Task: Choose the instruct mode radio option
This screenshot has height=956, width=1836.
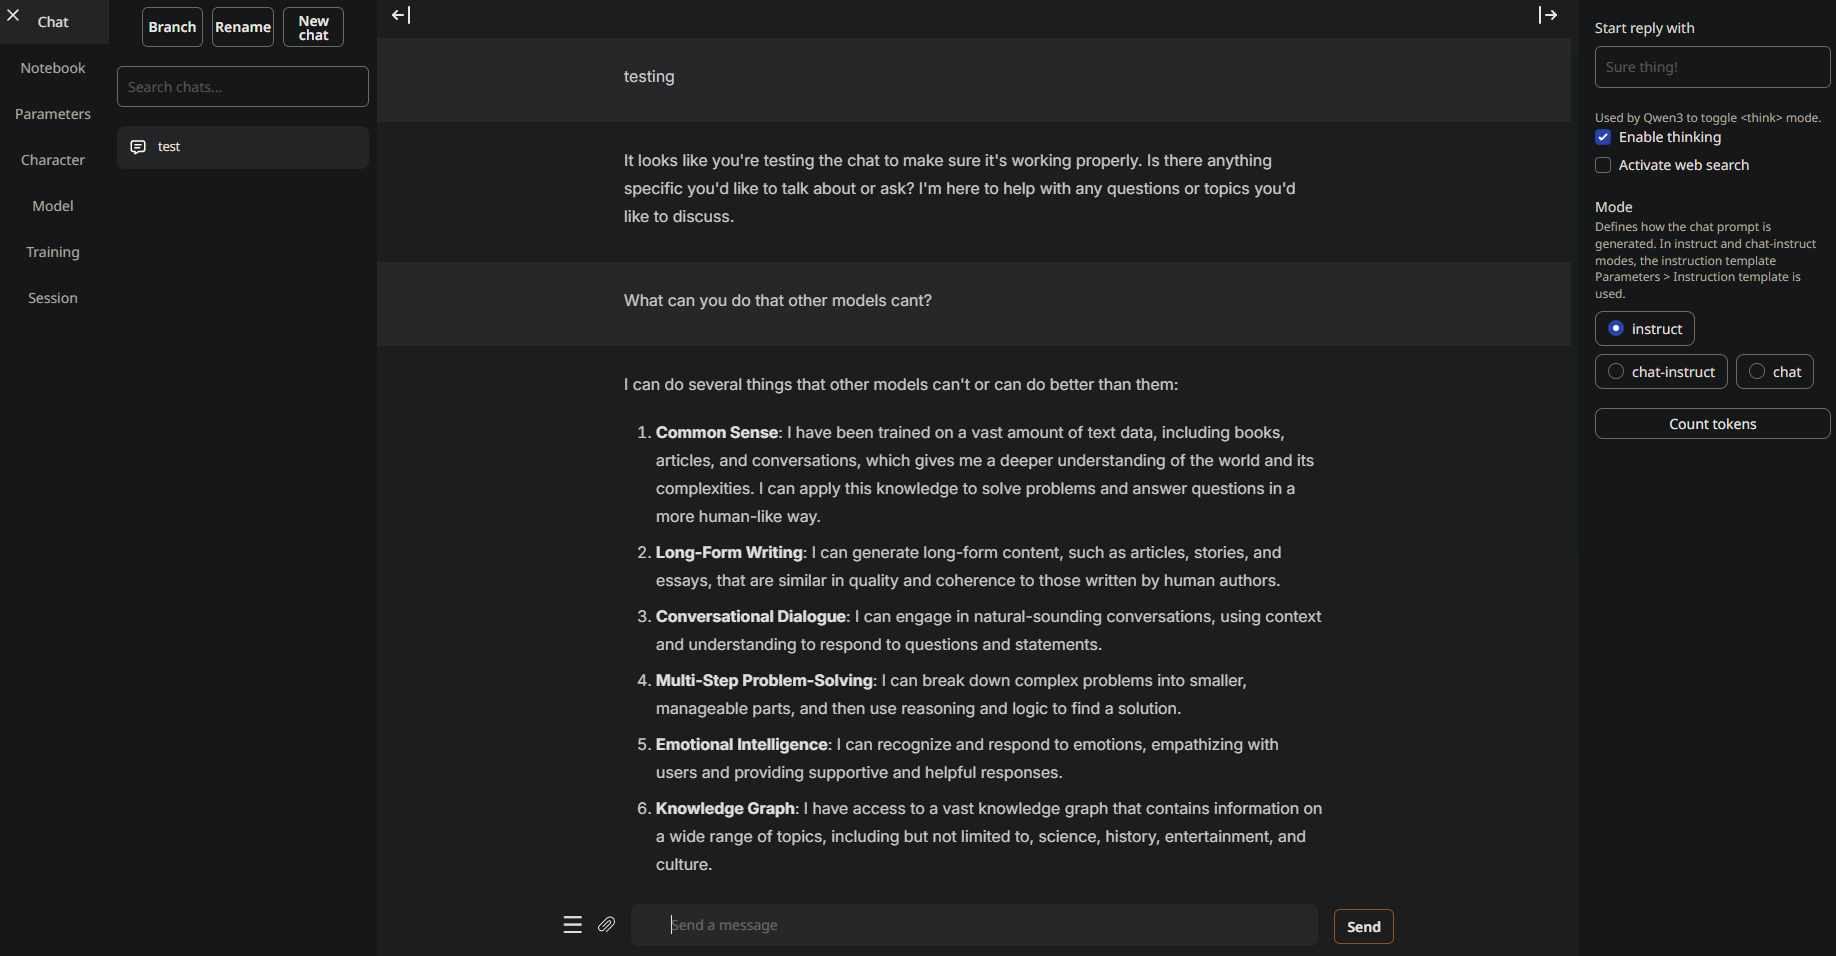Action: point(1616,329)
